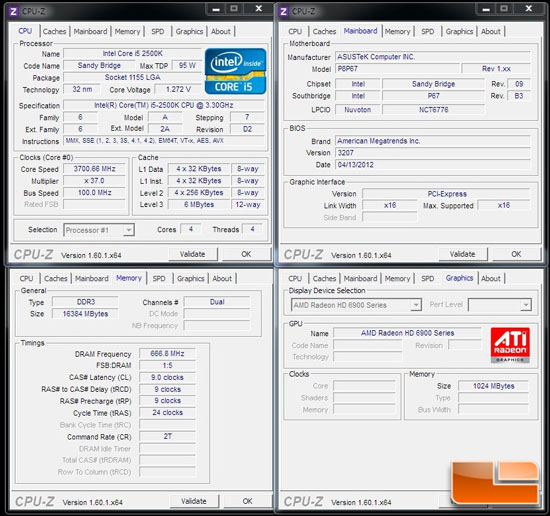Open the Display Device Selection dropdown
Screen dimensions: 550x516
coord(416,305)
